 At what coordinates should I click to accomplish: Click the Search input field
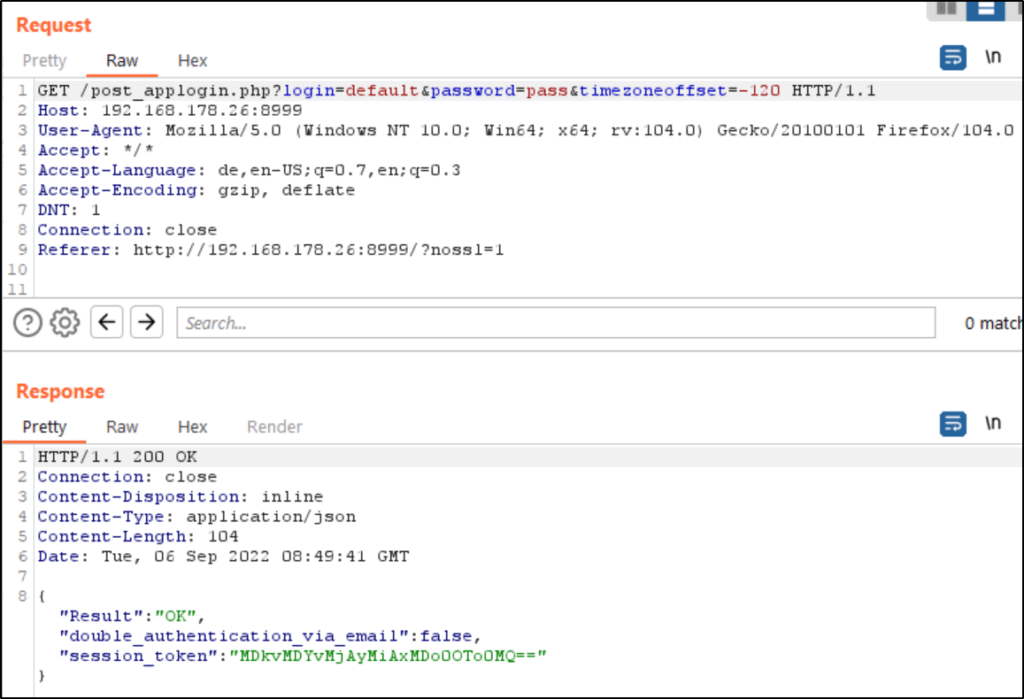pos(555,323)
